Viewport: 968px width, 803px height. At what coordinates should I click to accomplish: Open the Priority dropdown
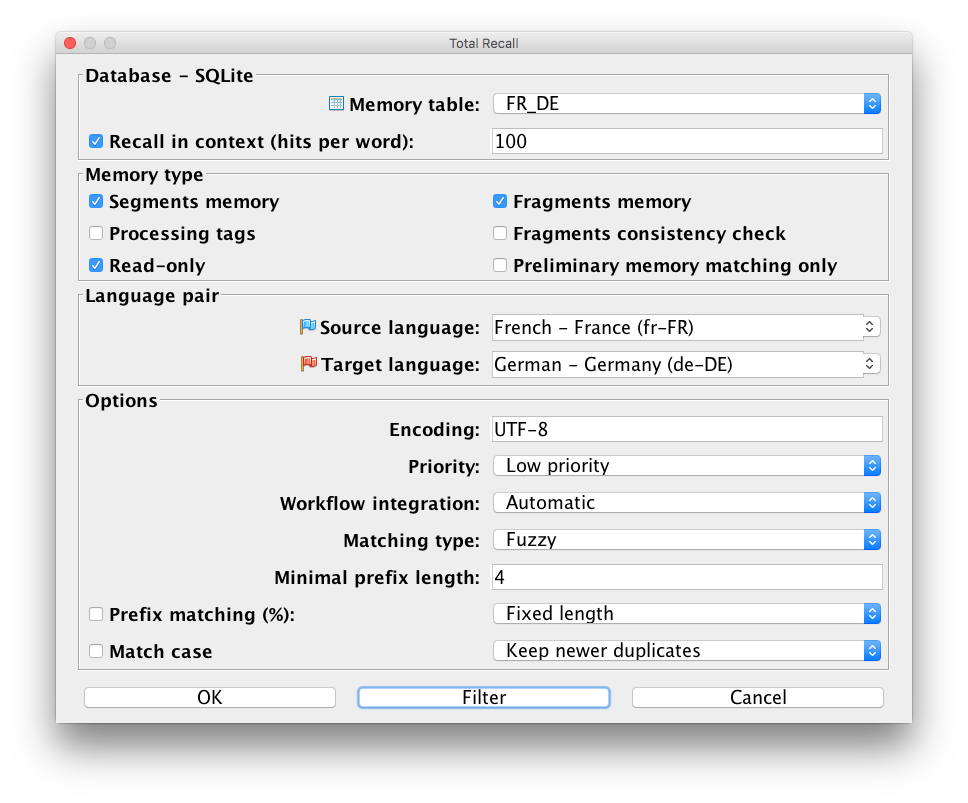[686, 465]
